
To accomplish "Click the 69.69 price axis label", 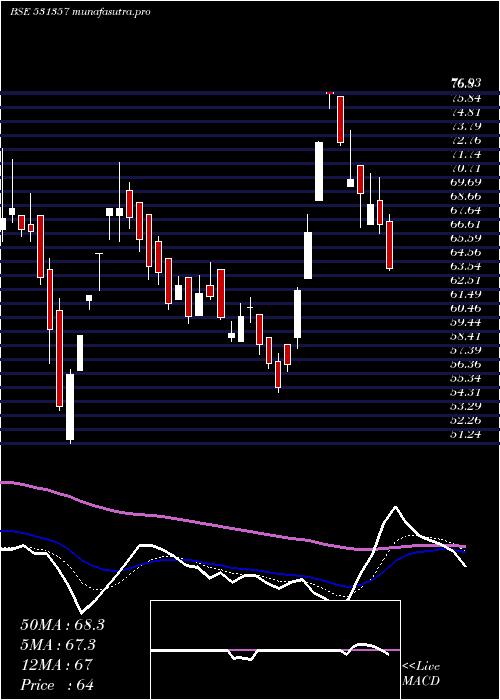I will click(466, 183).
